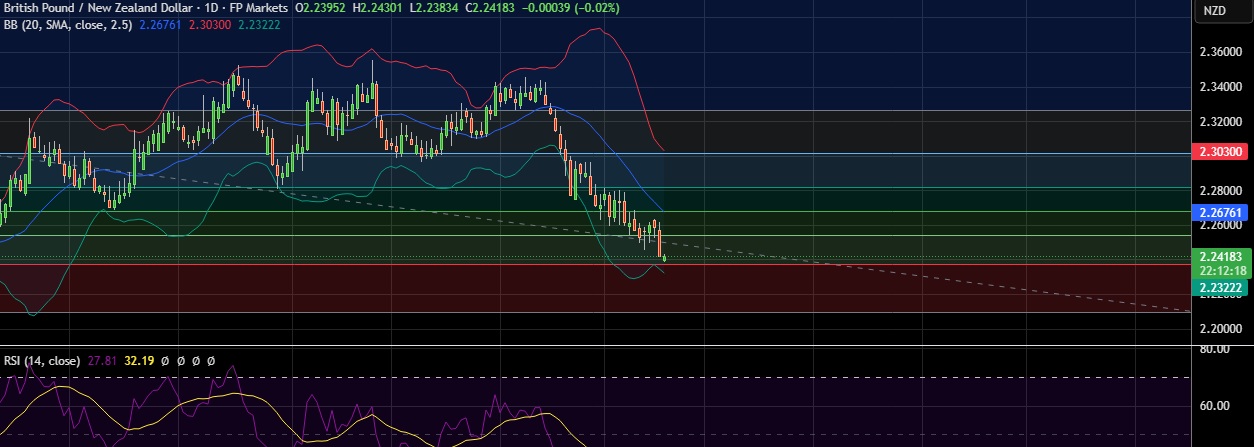This screenshot has width=1254, height=447.
Task: Click the 2.34000 price scale tick
Action: click(1220, 87)
